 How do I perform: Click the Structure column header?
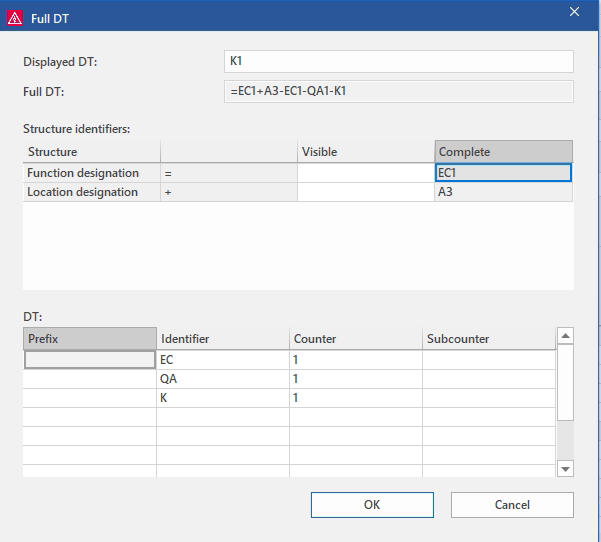pos(91,152)
